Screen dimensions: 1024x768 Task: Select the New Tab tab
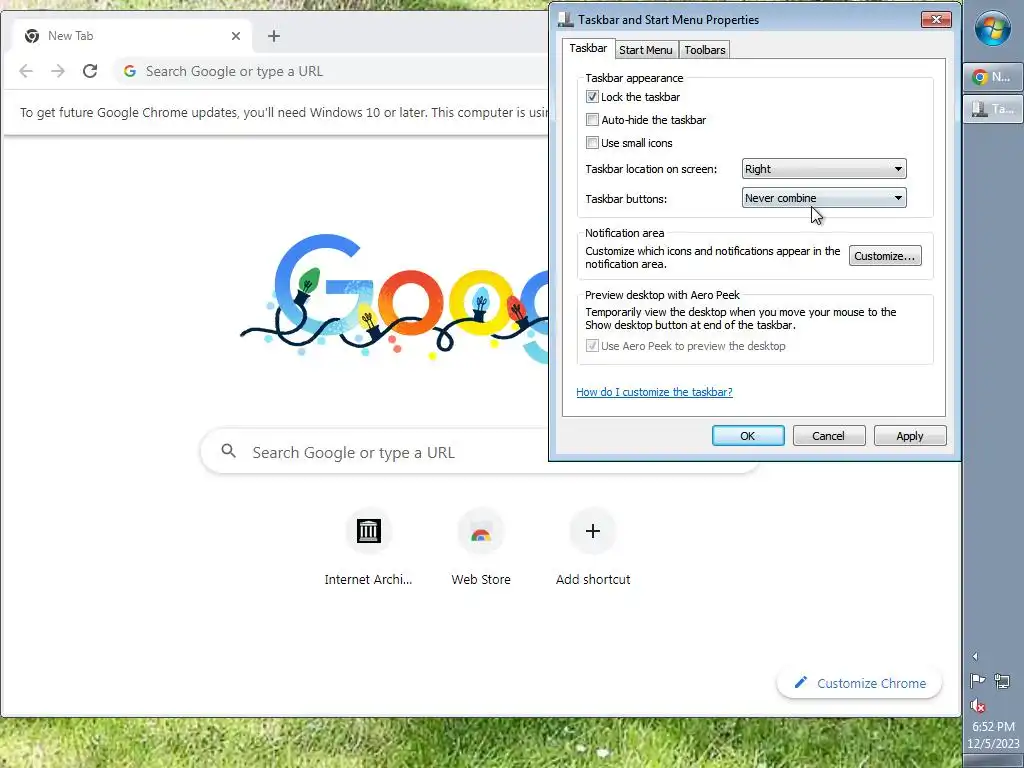[x=133, y=36]
